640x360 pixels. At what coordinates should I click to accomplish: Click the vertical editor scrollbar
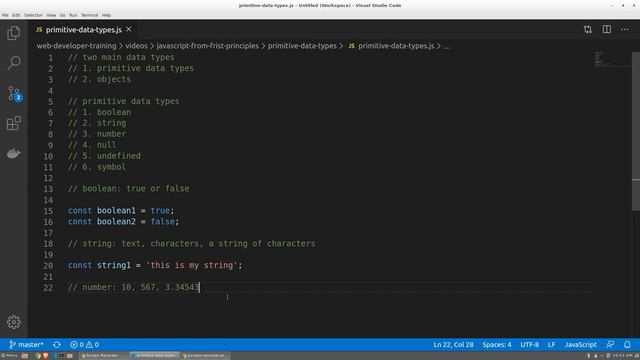(636, 131)
